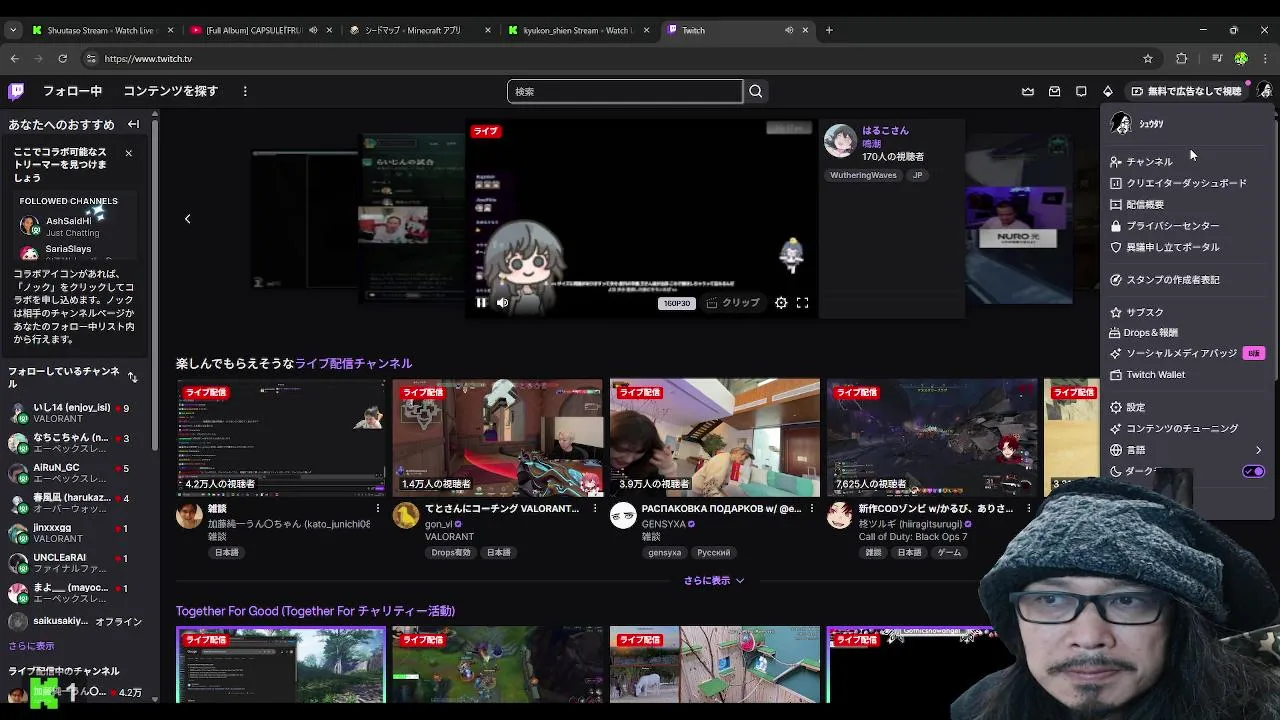Reload the page in browser

[62, 58]
